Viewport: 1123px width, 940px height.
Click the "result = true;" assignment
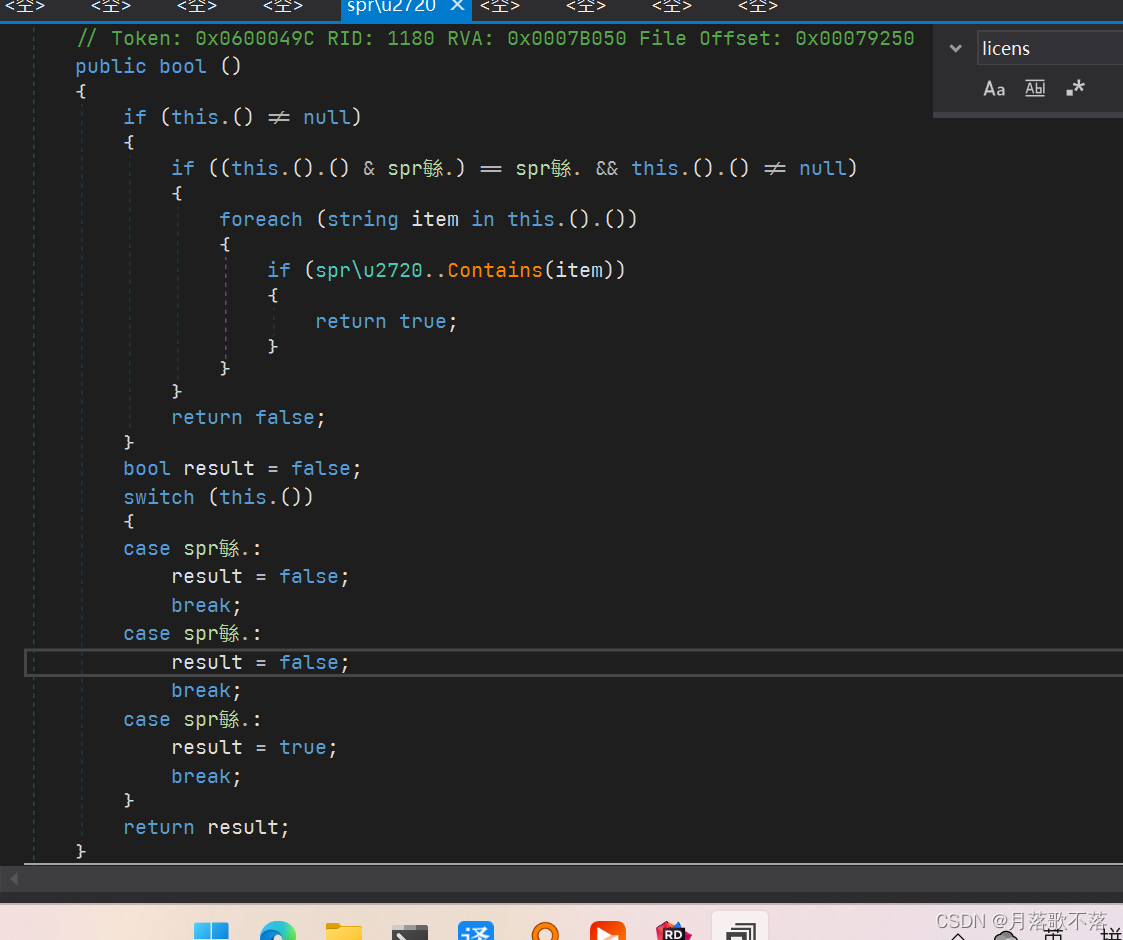point(254,747)
